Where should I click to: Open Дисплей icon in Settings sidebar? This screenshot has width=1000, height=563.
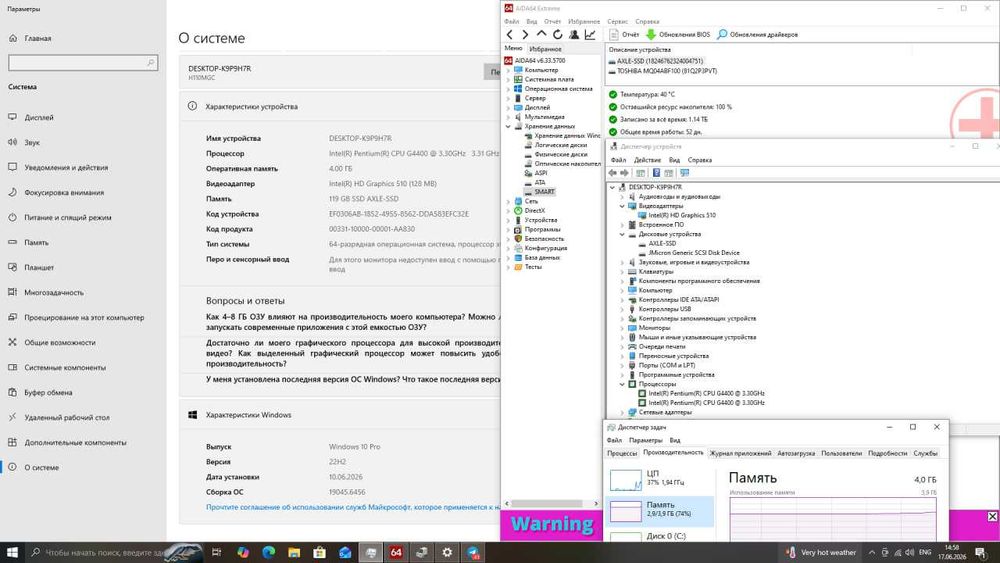12,117
